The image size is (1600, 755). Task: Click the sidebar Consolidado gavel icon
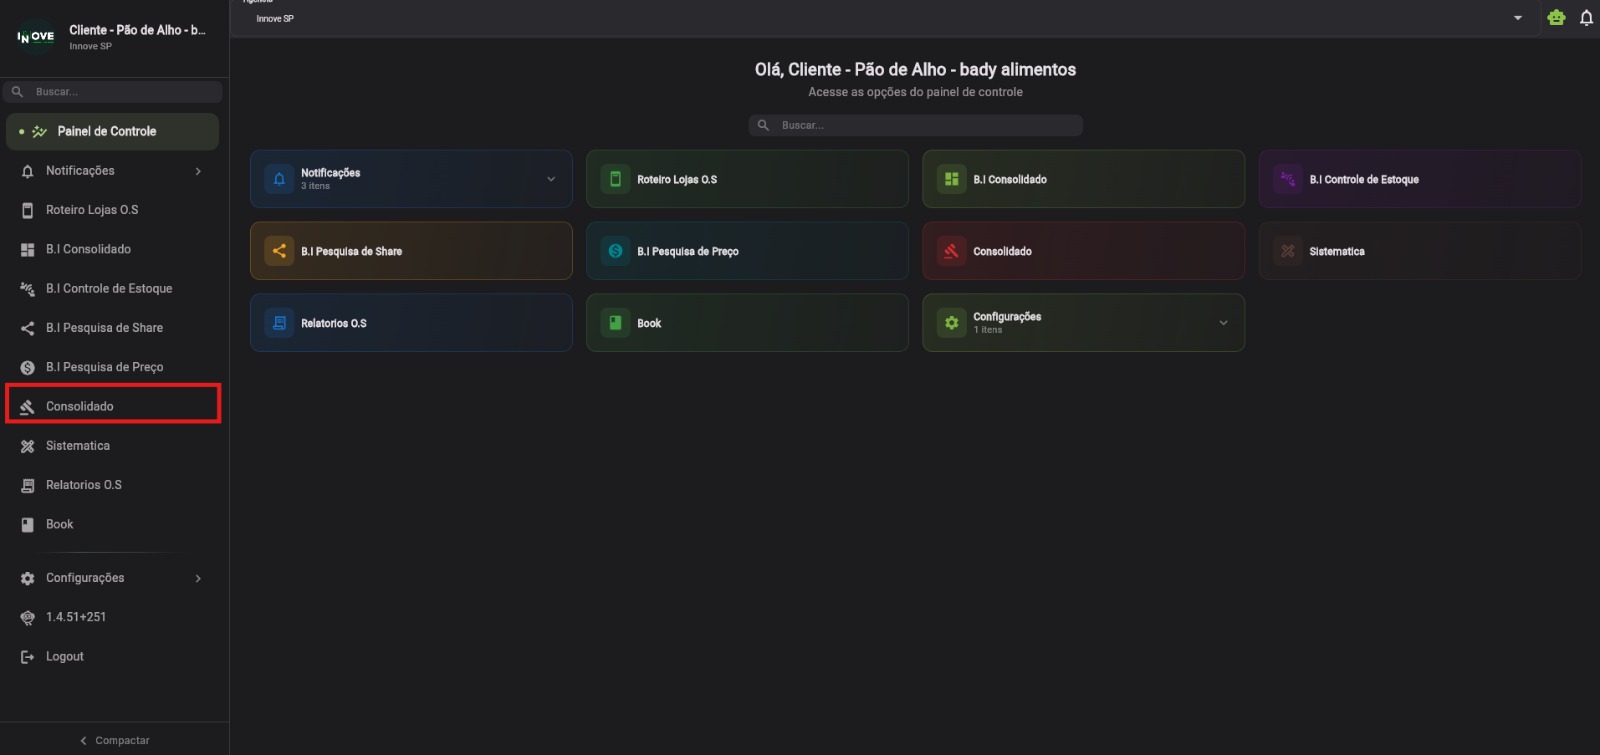(x=27, y=407)
